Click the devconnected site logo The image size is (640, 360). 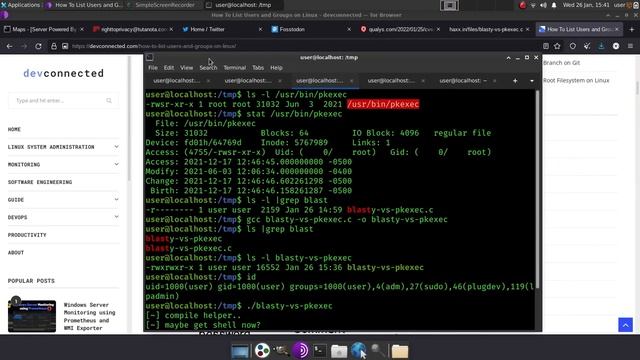coord(63,73)
